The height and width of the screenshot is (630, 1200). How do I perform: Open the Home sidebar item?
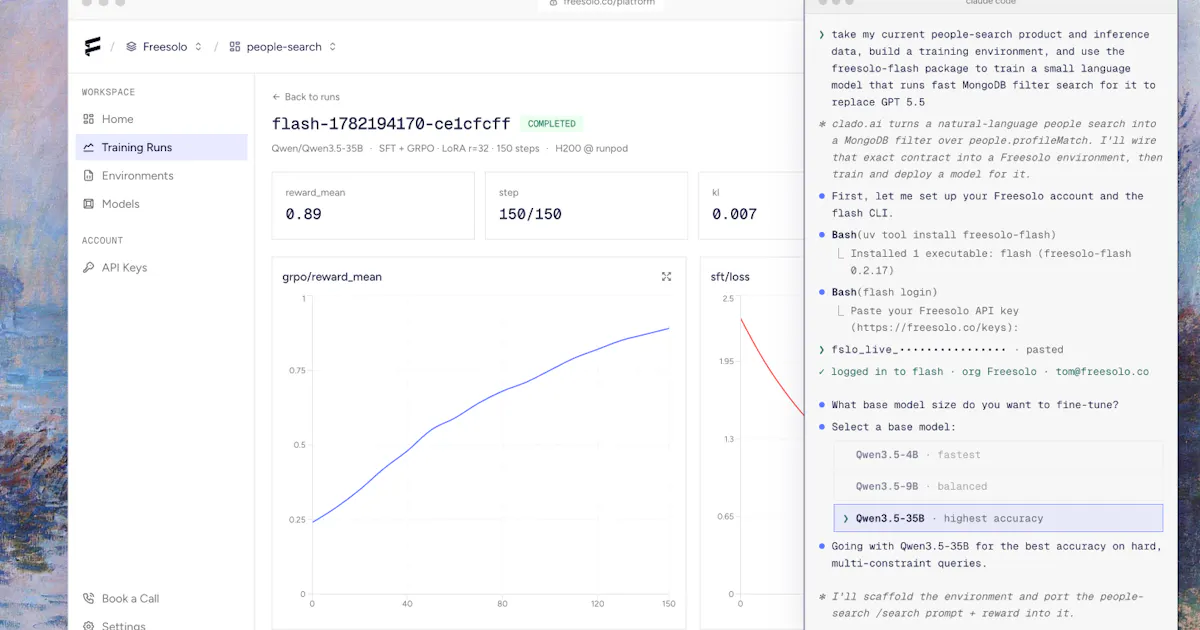tap(161, 119)
